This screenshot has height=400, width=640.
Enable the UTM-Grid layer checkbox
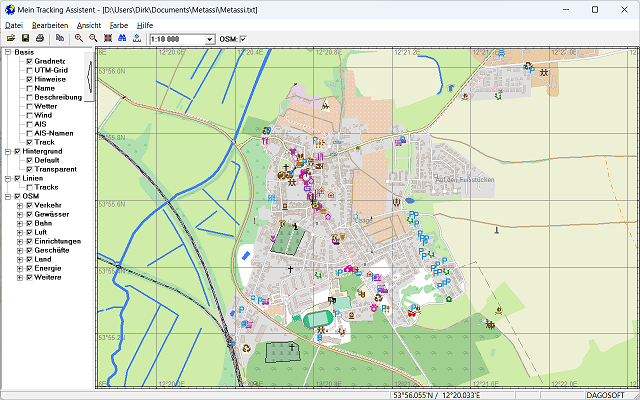[x=30, y=71]
